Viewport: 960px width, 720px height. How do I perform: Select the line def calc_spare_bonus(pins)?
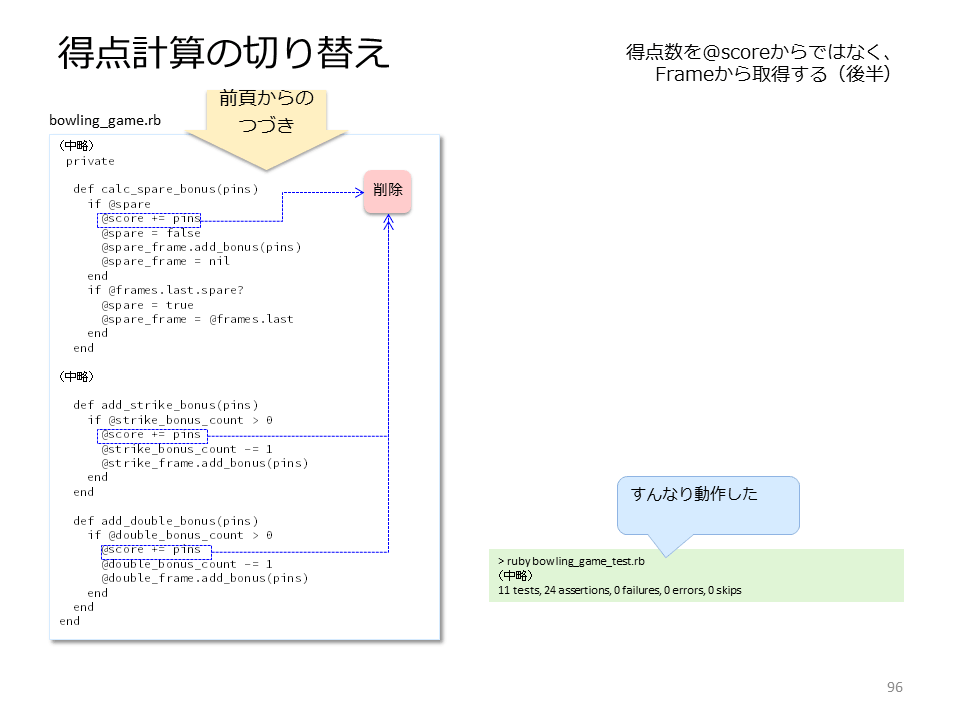coord(166,189)
